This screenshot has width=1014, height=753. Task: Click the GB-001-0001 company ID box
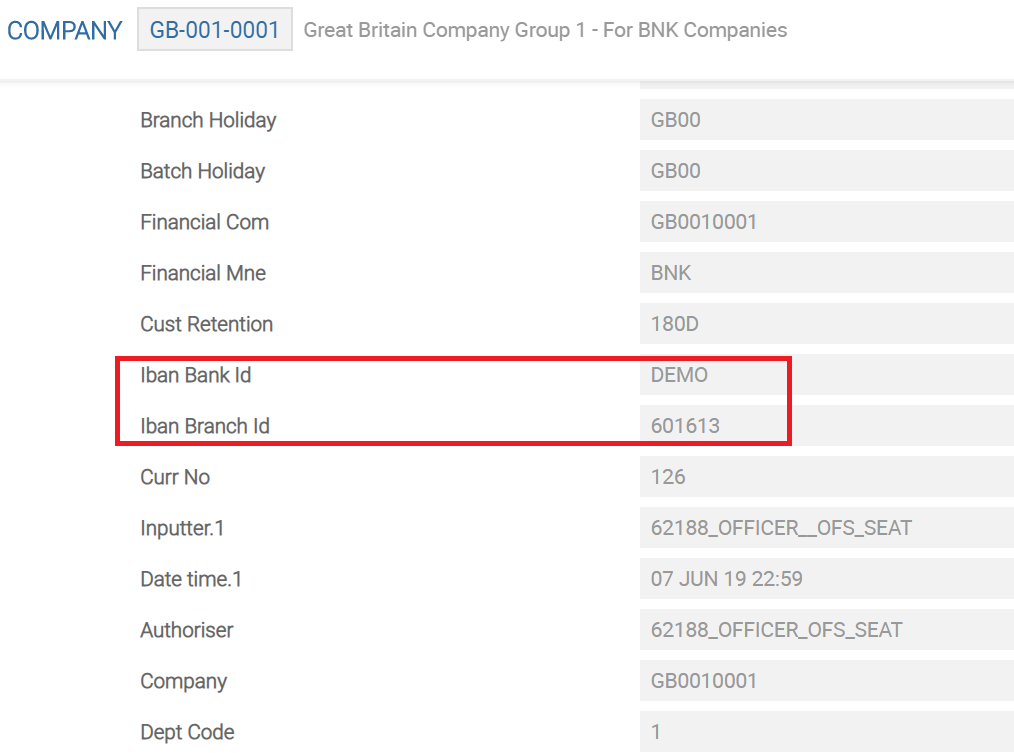[x=214, y=30]
